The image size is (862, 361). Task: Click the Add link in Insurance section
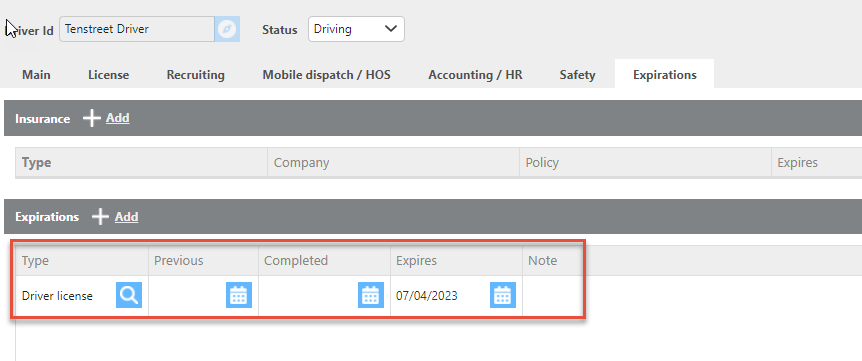[x=118, y=118]
